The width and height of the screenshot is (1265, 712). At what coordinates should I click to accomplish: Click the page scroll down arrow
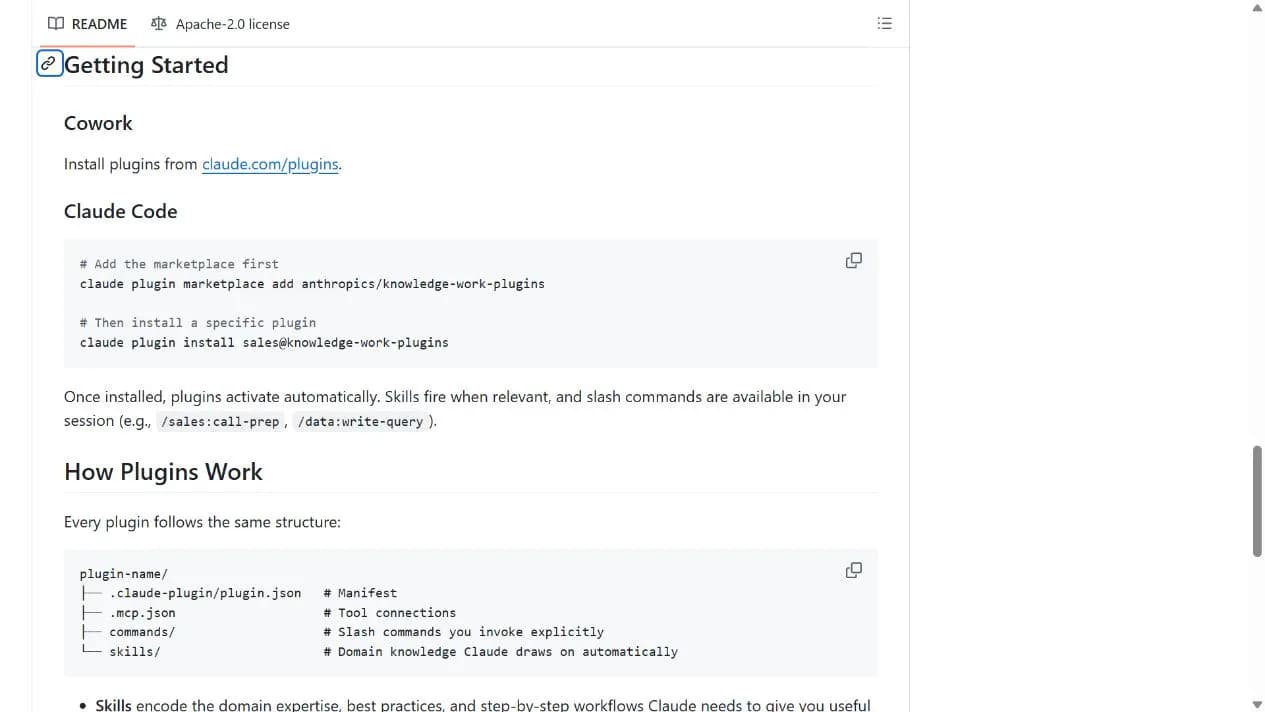tap(1257, 704)
